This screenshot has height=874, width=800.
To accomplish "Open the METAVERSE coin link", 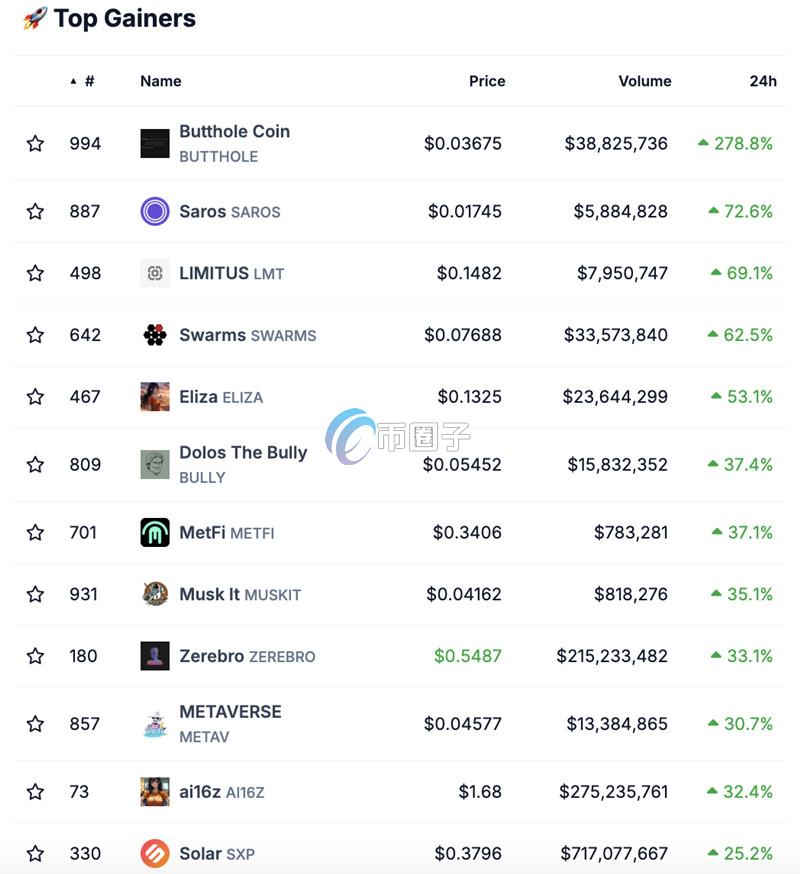I will click(230, 712).
